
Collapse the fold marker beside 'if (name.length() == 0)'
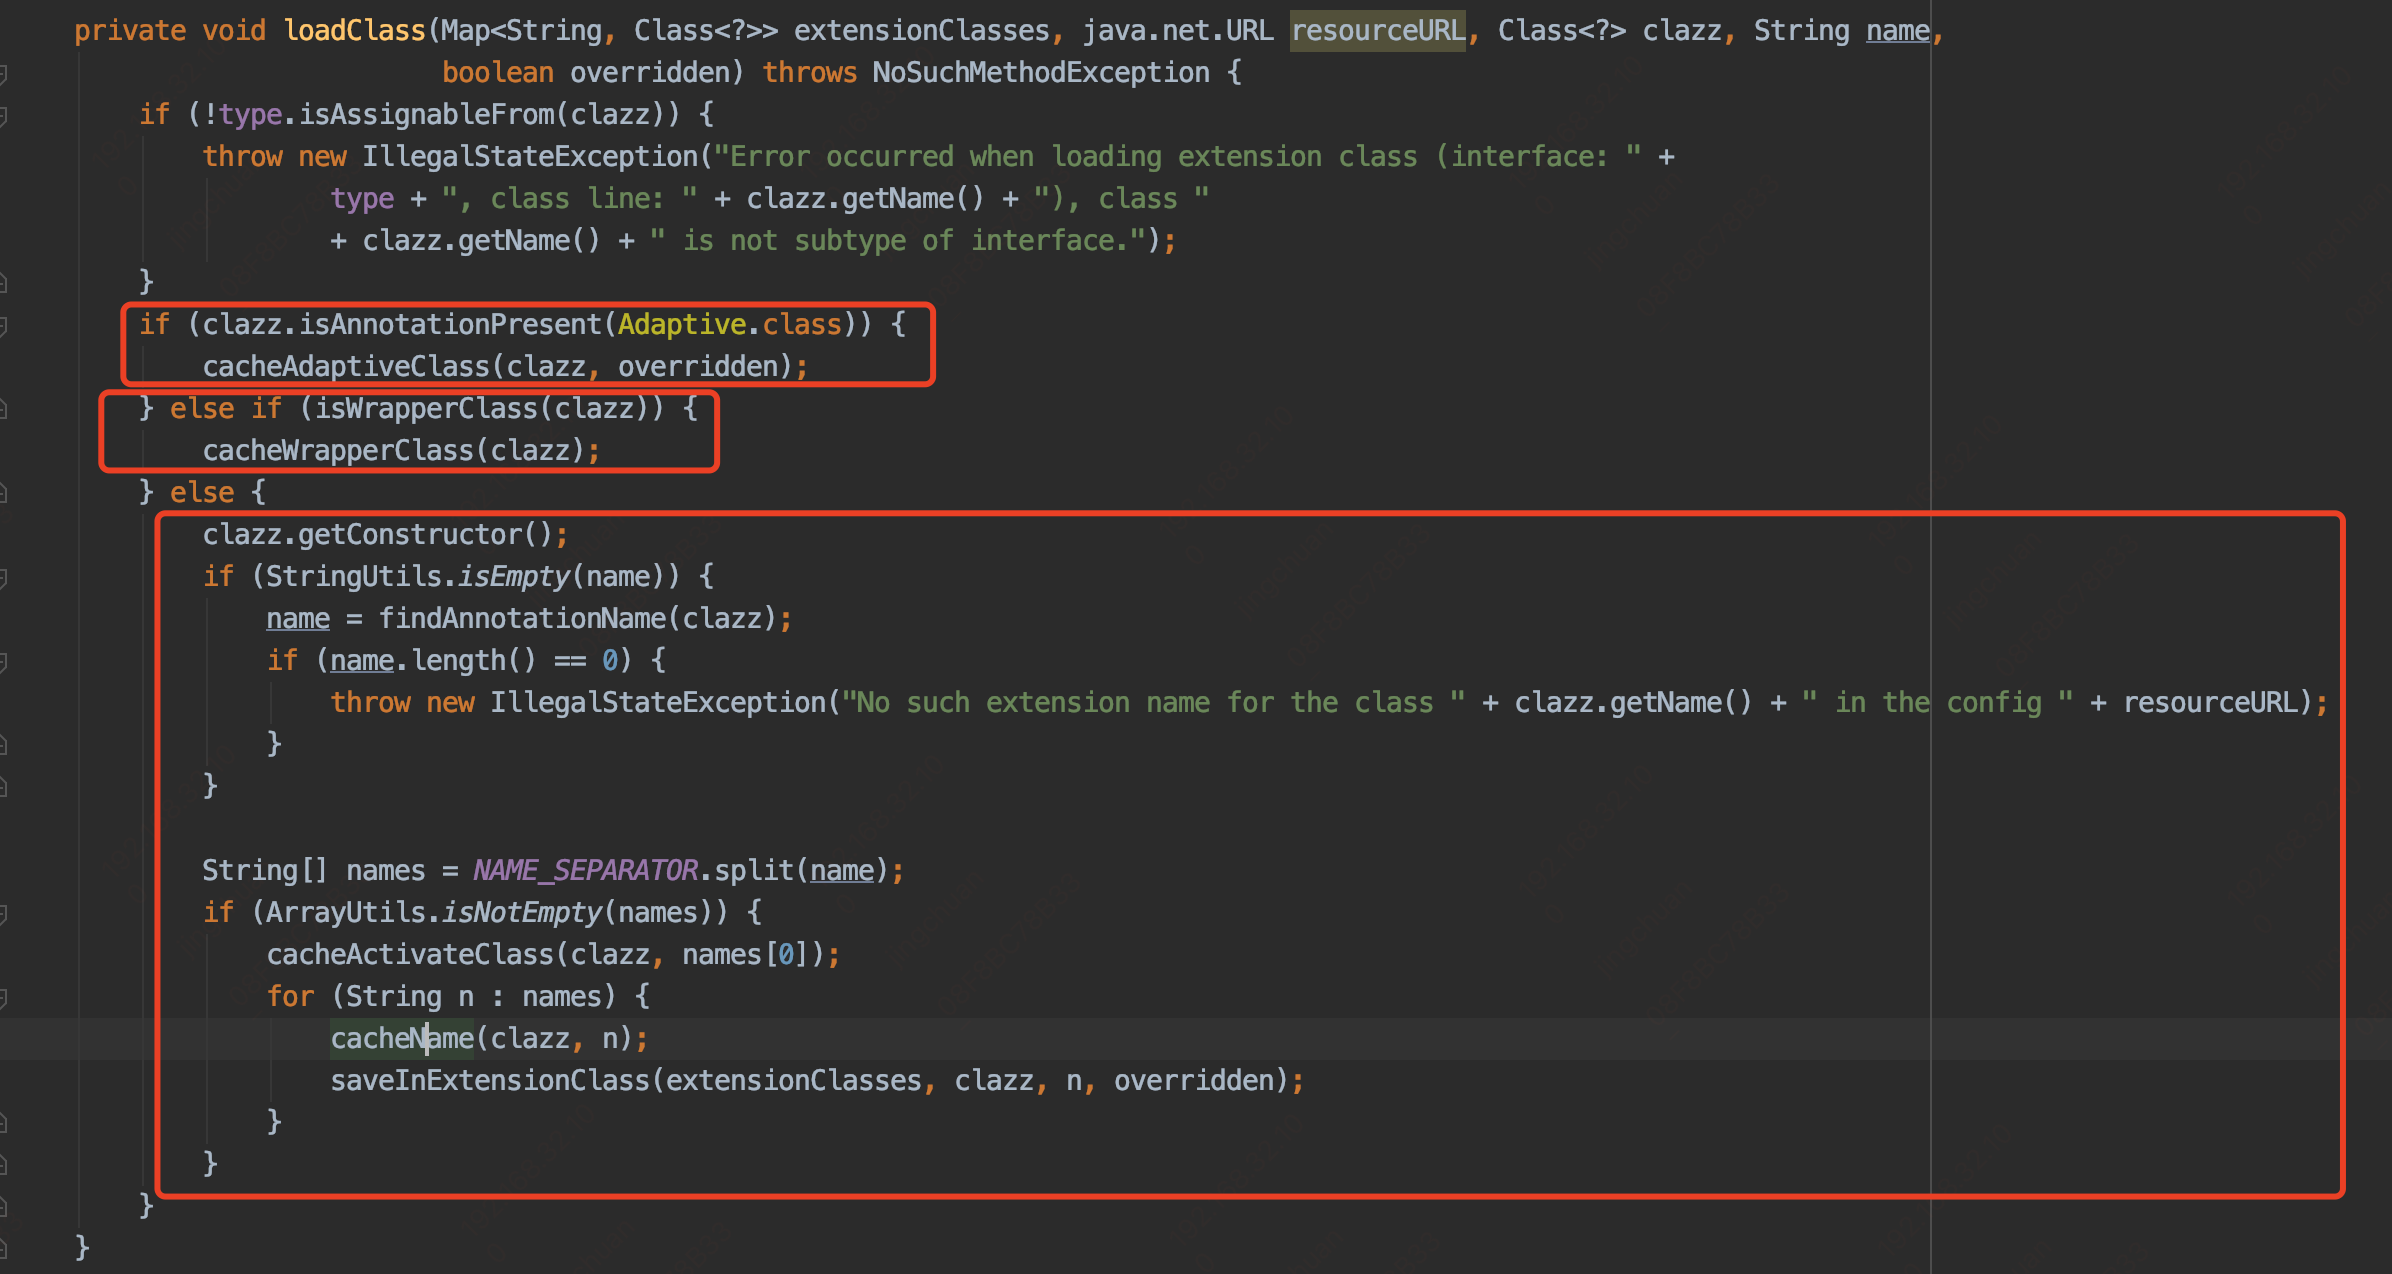pos(3,662)
